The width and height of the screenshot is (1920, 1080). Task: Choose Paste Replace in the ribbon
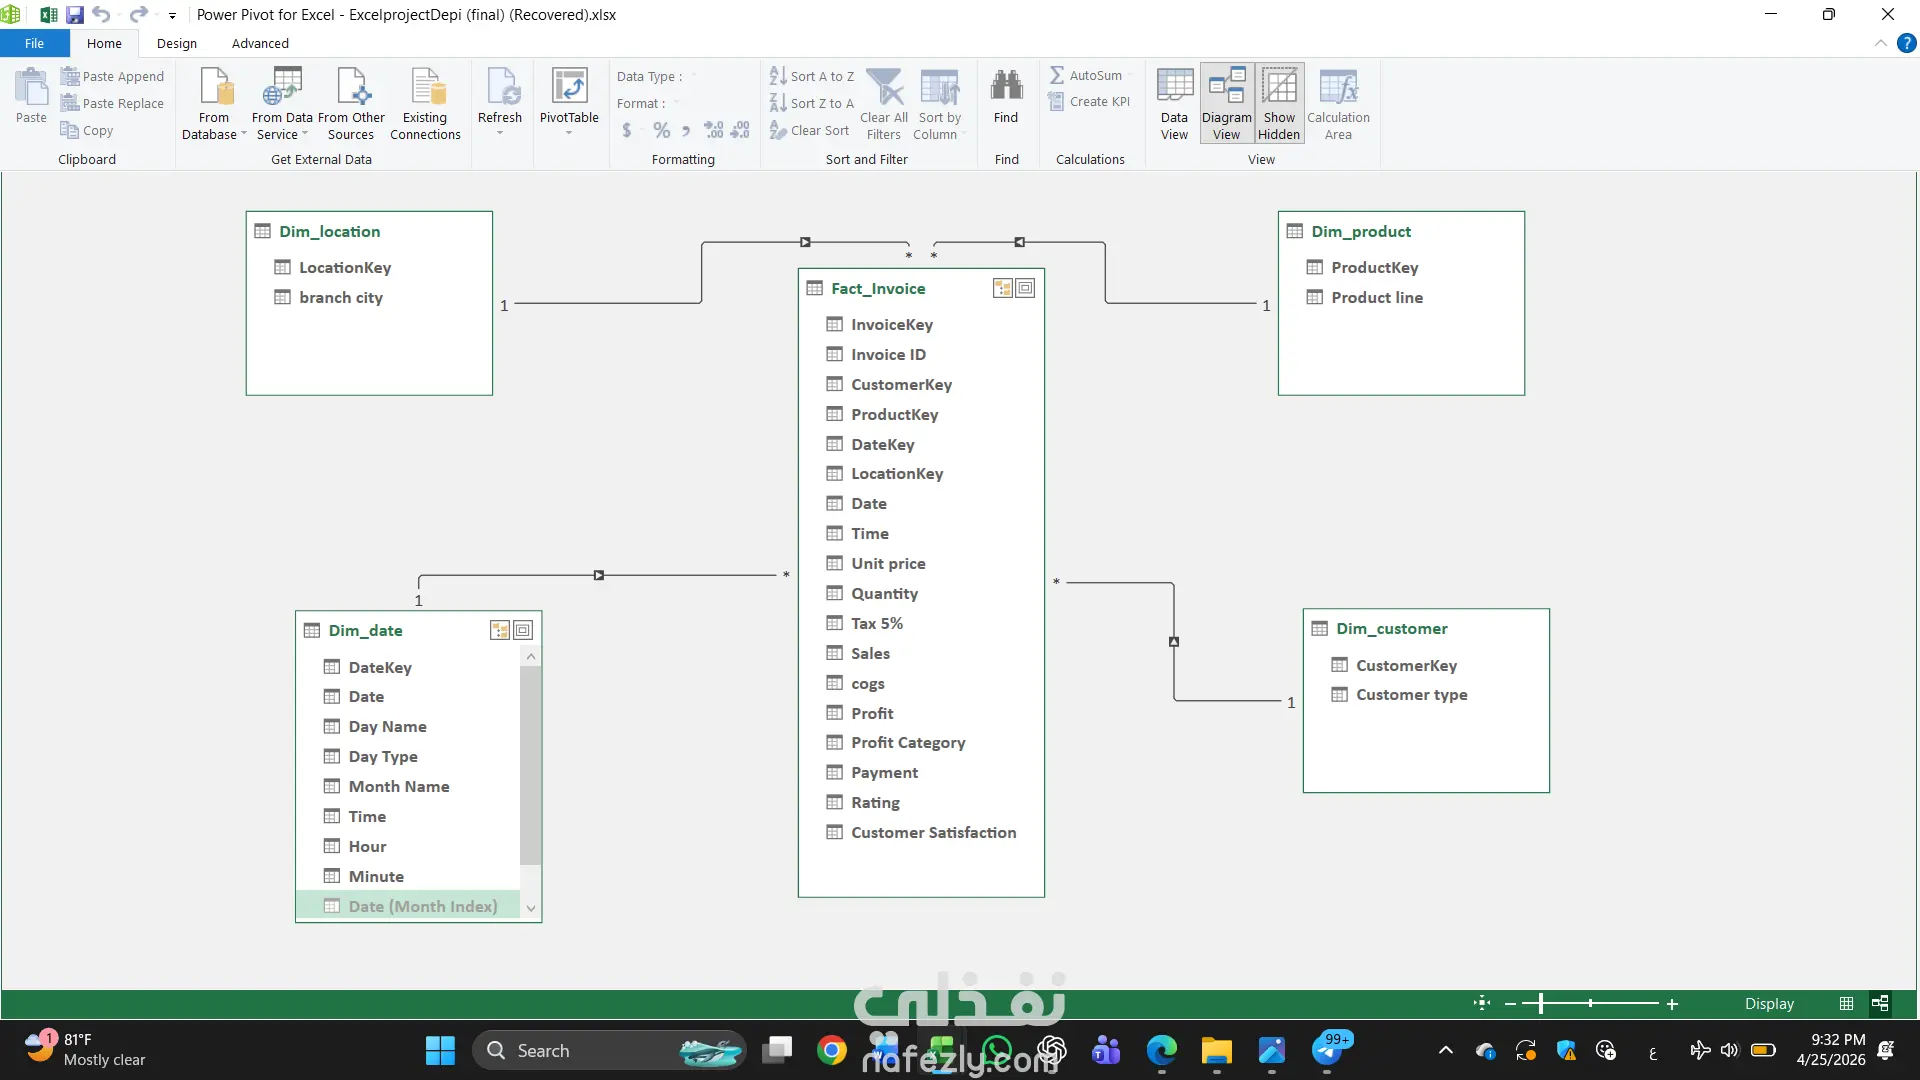(112, 103)
